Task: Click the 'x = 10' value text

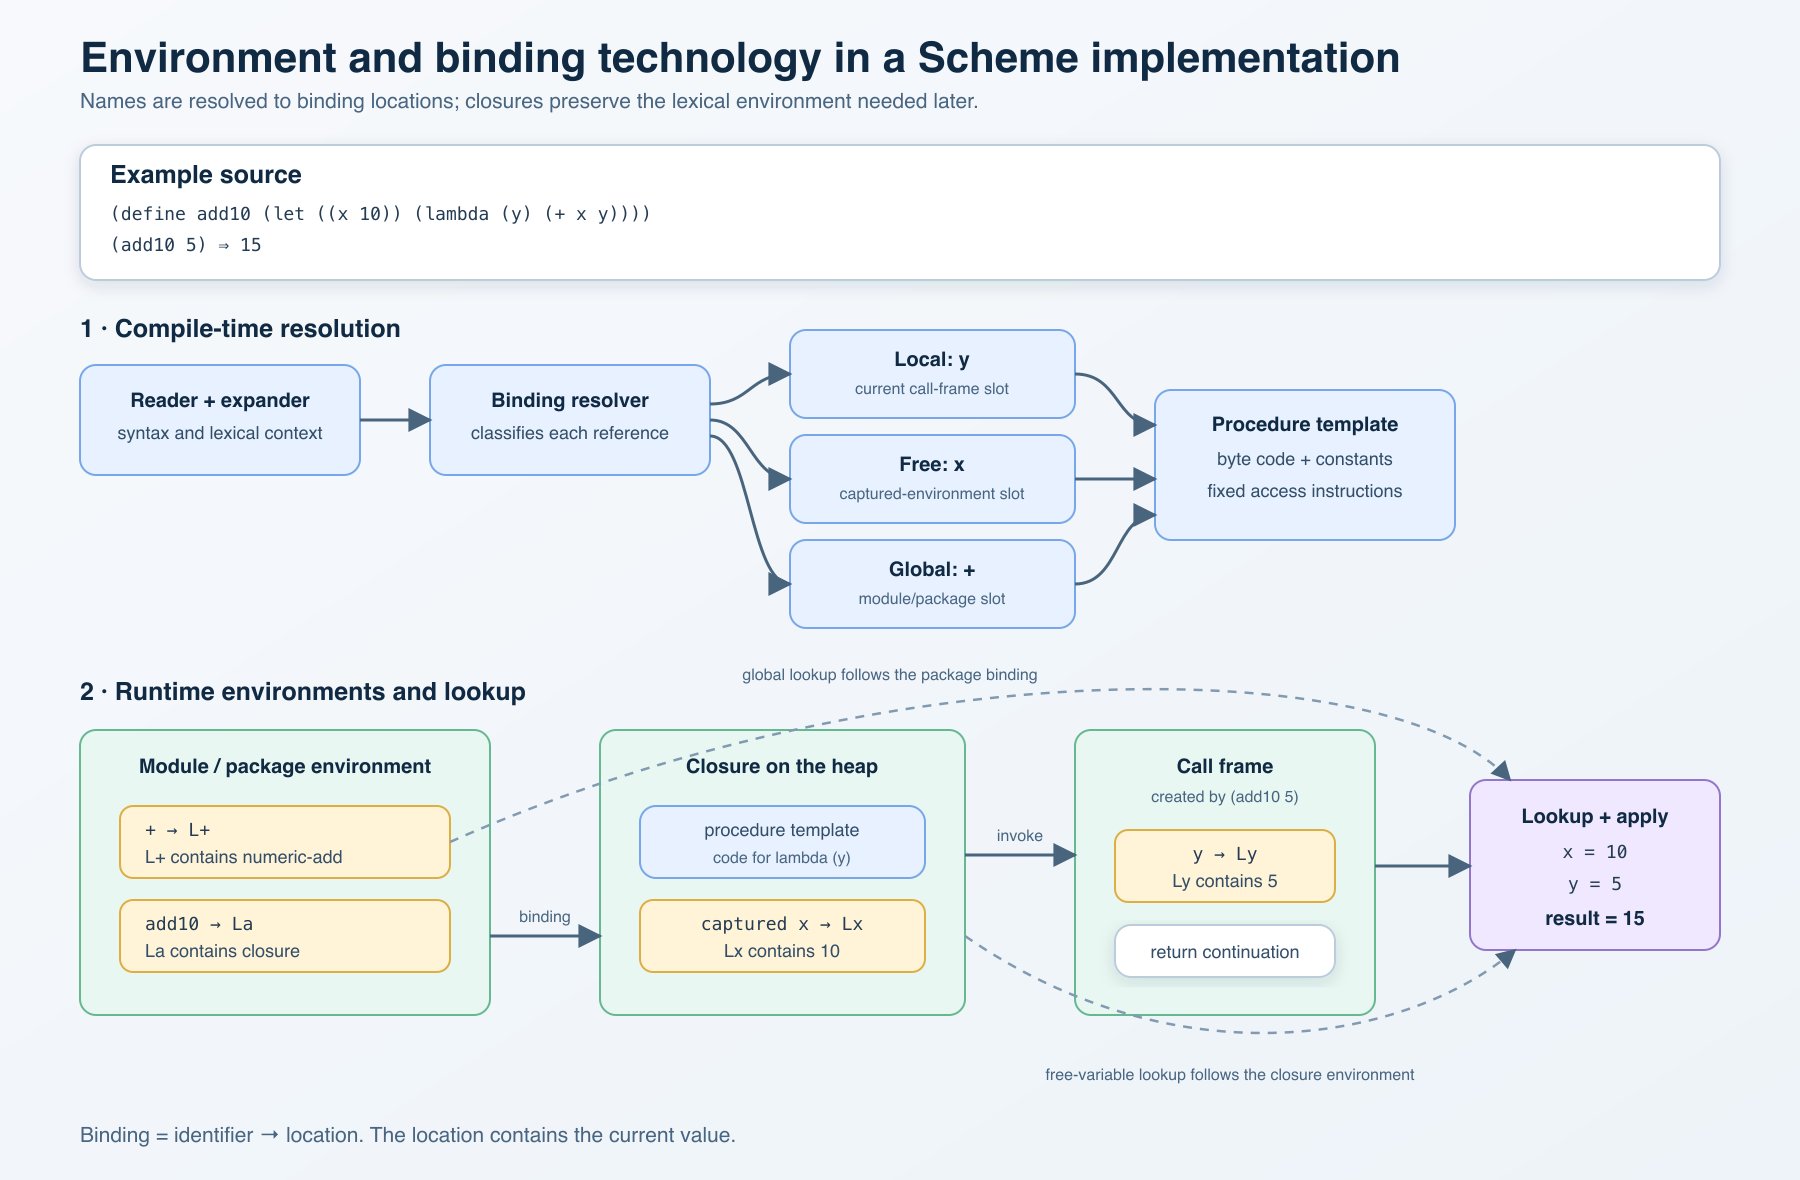Action: 1595,852
